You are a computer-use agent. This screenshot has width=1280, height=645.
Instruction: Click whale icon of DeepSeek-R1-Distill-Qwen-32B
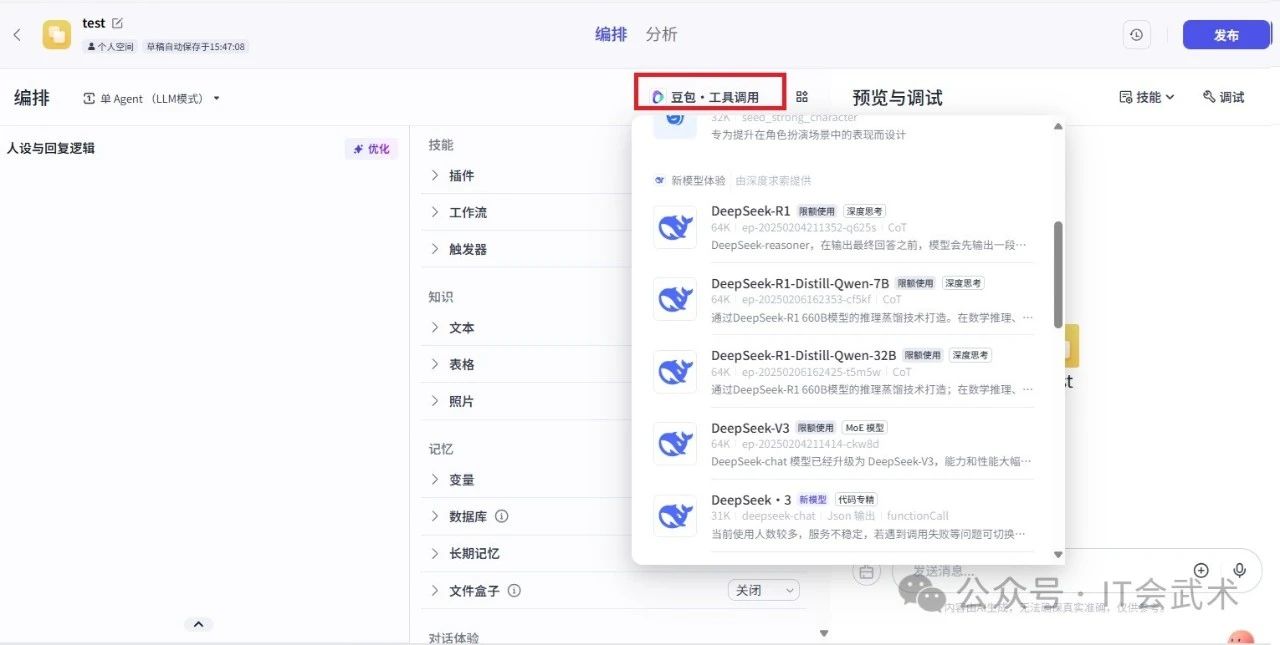(x=675, y=372)
